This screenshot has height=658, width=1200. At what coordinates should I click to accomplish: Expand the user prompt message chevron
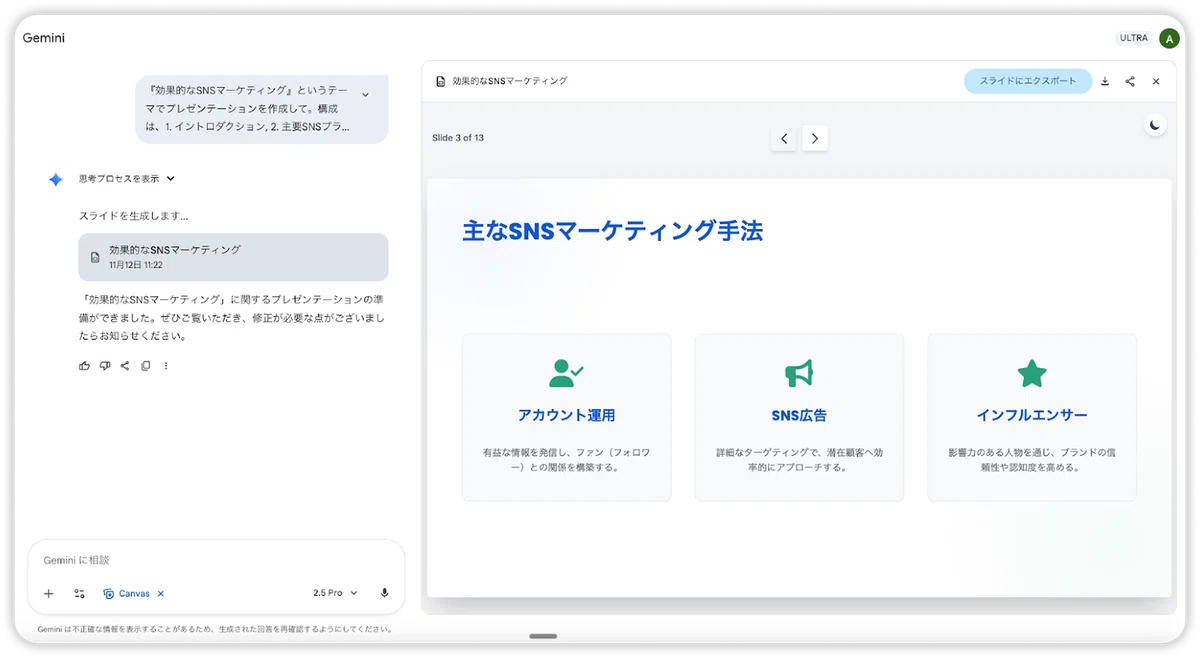pyautogui.click(x=365, y=95)
